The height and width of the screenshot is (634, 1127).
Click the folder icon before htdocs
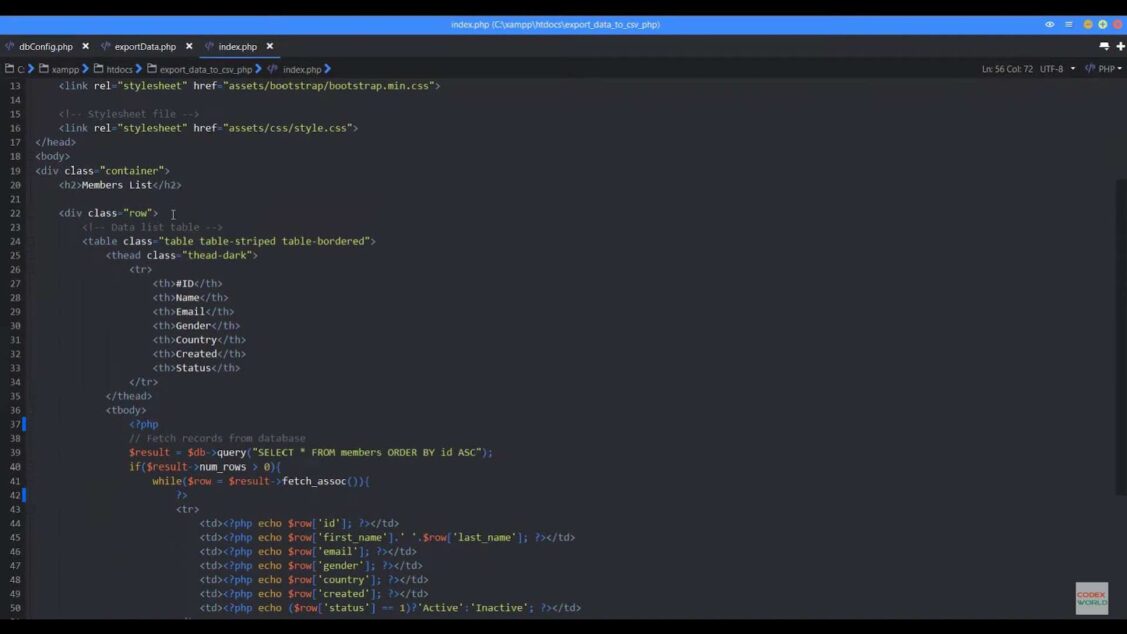(98, 69)
